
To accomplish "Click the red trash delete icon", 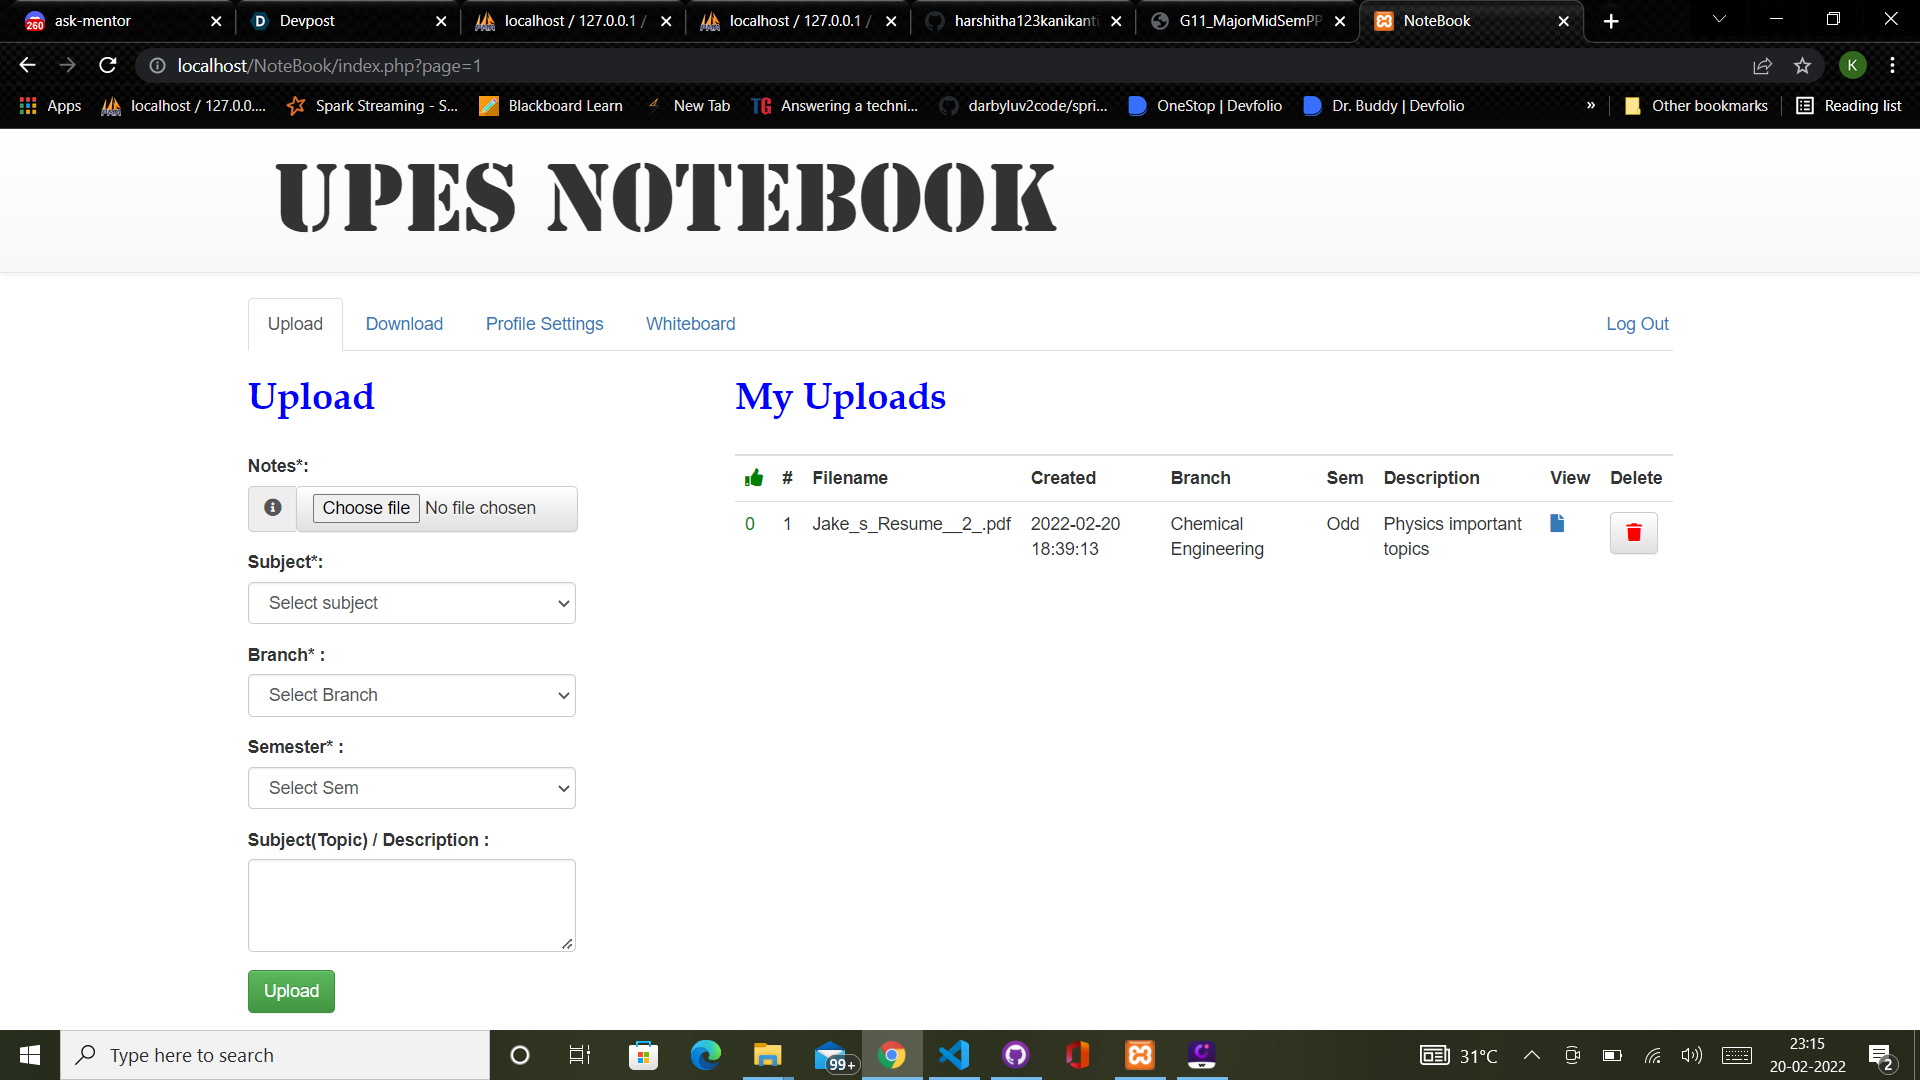I will pyautogui.click(x=1633, y=533).
